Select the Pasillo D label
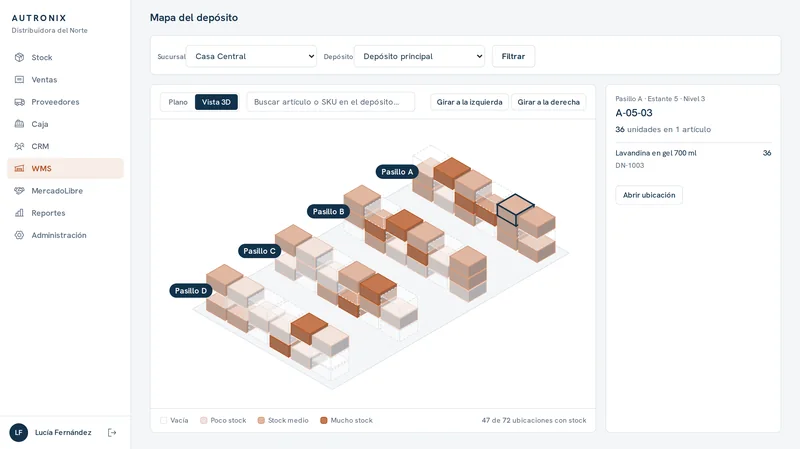This screenshot has width=800, height=449. pyautogui.click(x=191, y=291)
